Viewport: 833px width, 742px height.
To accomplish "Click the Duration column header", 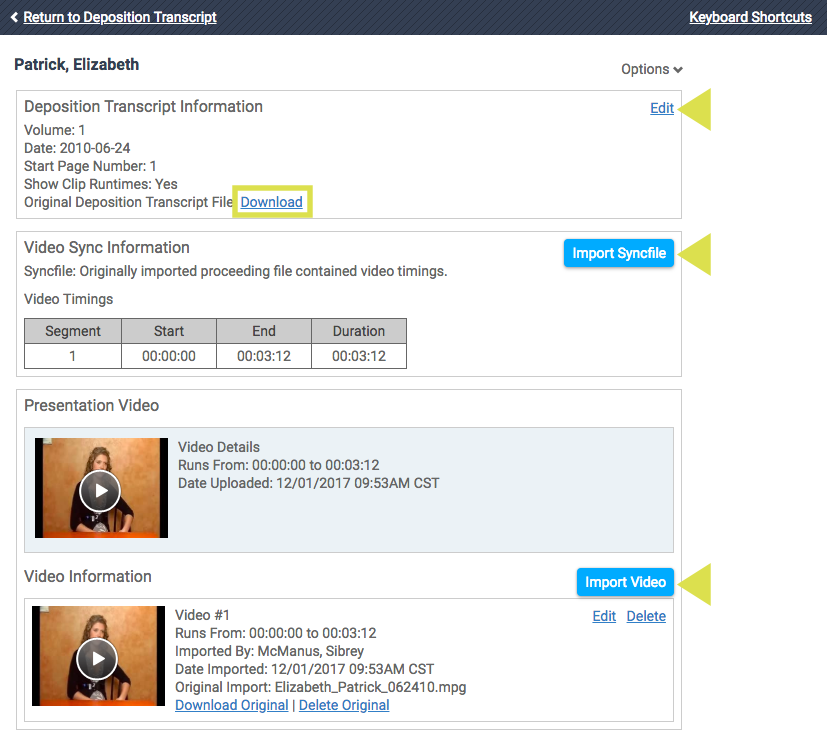I will point(359,331).
